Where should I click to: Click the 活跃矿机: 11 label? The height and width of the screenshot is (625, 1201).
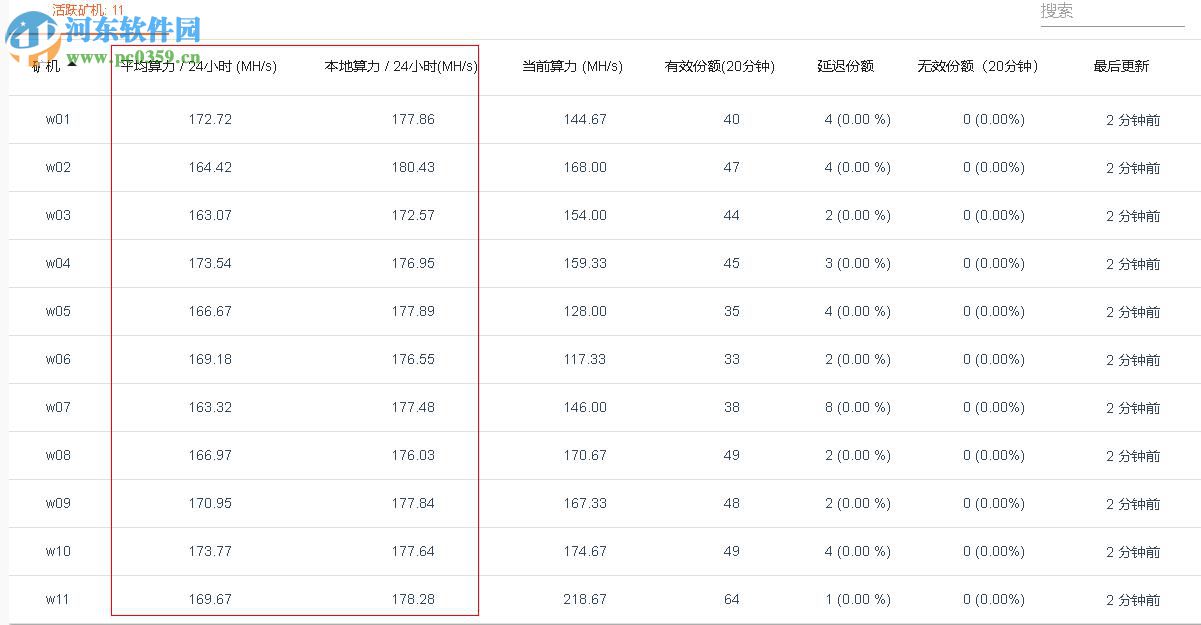coord(88,10)
